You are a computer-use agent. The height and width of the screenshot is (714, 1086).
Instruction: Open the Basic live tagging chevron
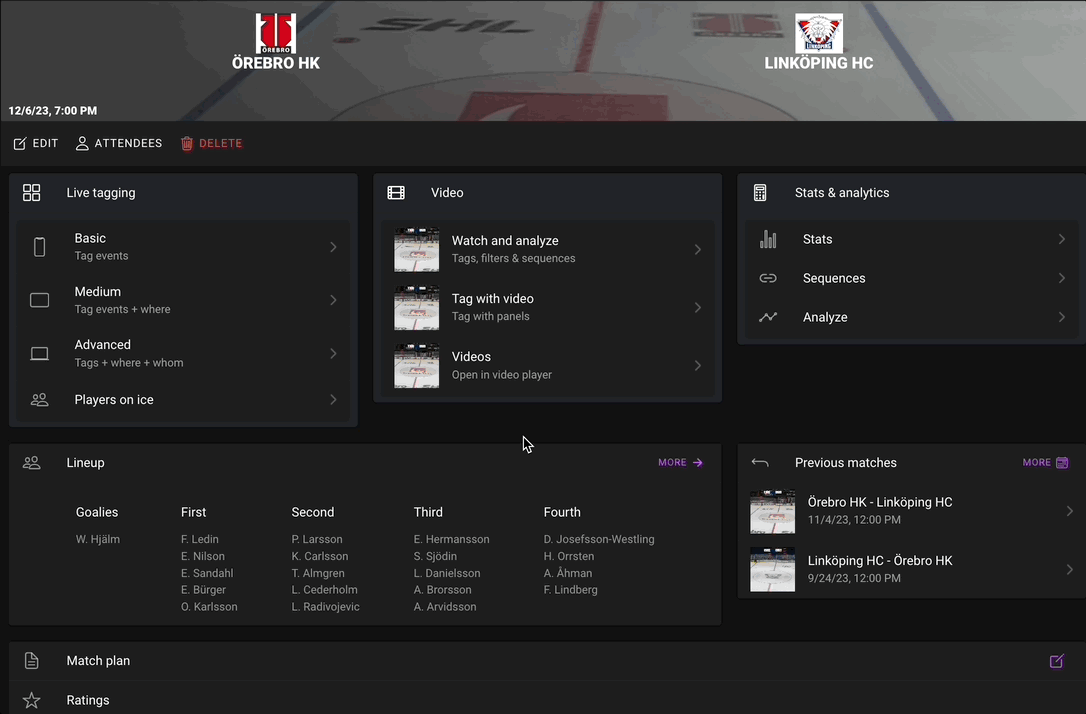[x=333, y=247]
